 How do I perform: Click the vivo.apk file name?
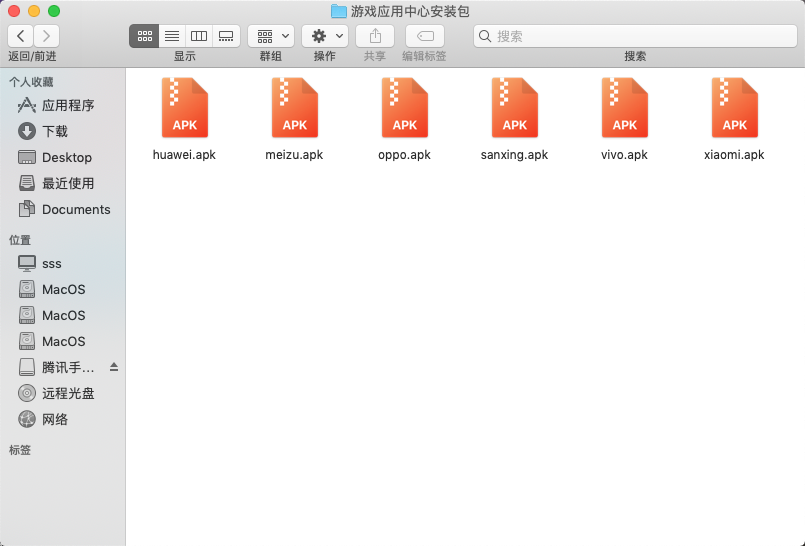[x=624, y=155]
